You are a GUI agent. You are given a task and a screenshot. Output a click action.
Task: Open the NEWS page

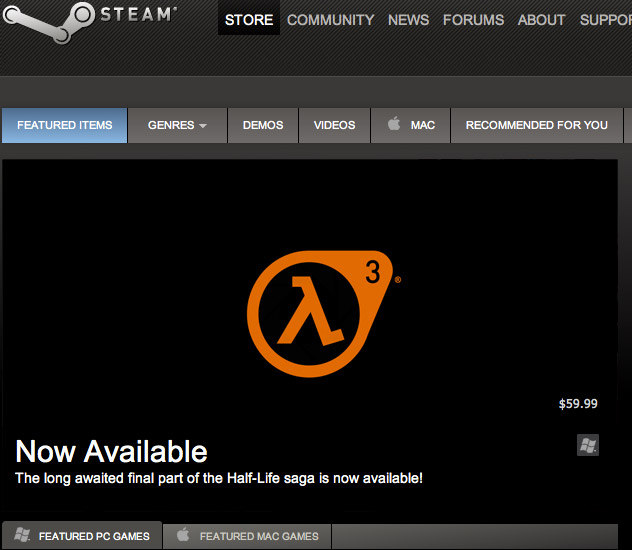coord(408,20)
